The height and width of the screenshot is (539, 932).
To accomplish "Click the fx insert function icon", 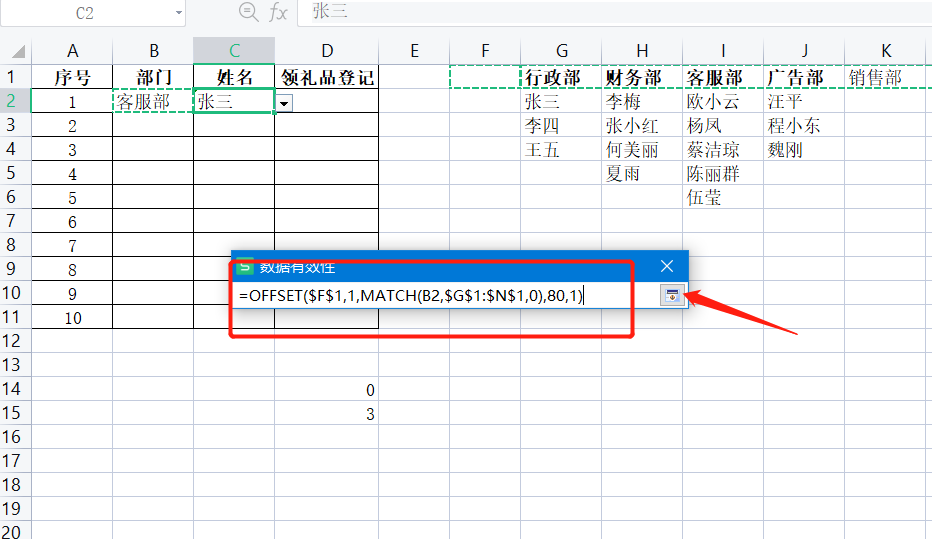I will click(278, 11).
